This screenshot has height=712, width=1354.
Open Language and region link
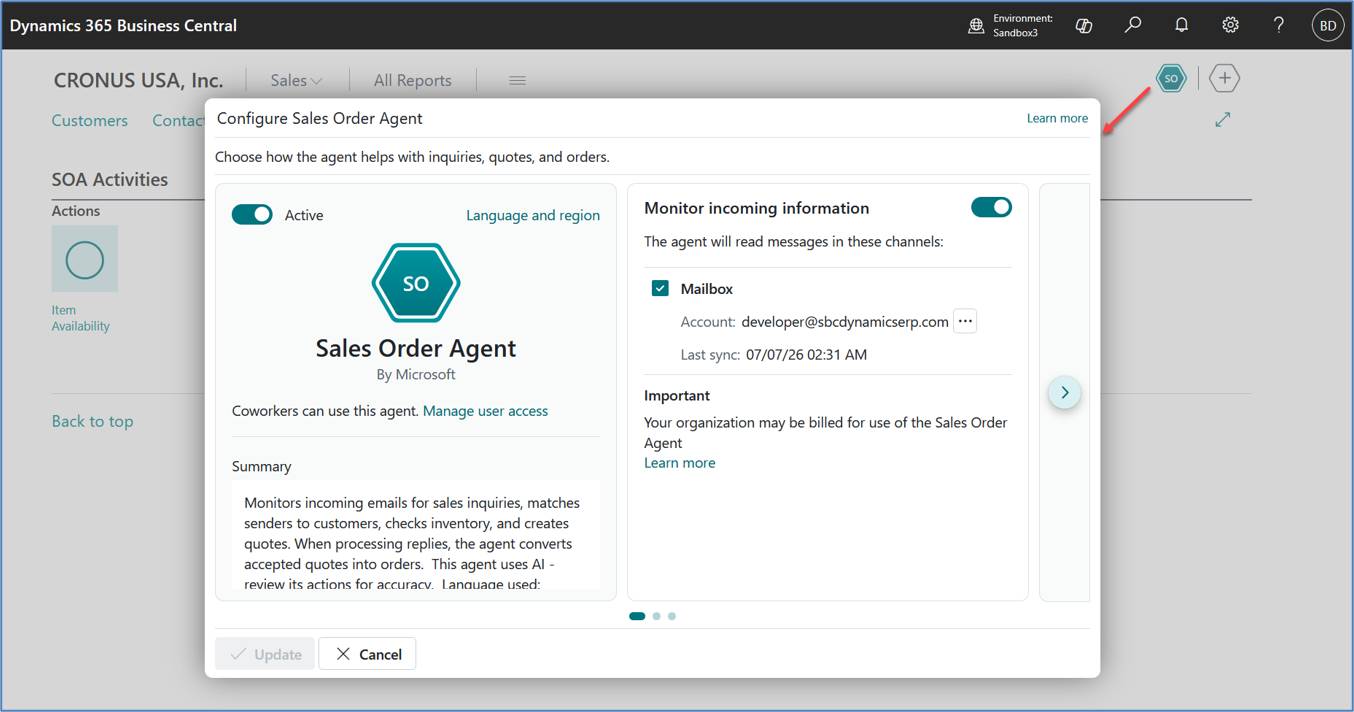pos(533,215)
